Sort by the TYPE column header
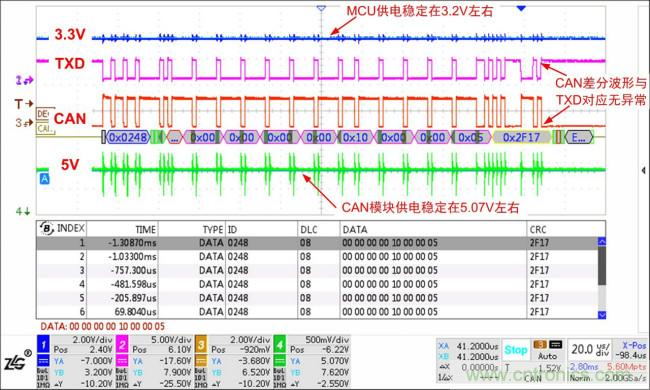Image resolution: width=650 pixels, height=390 pixels. coord(213,229)
